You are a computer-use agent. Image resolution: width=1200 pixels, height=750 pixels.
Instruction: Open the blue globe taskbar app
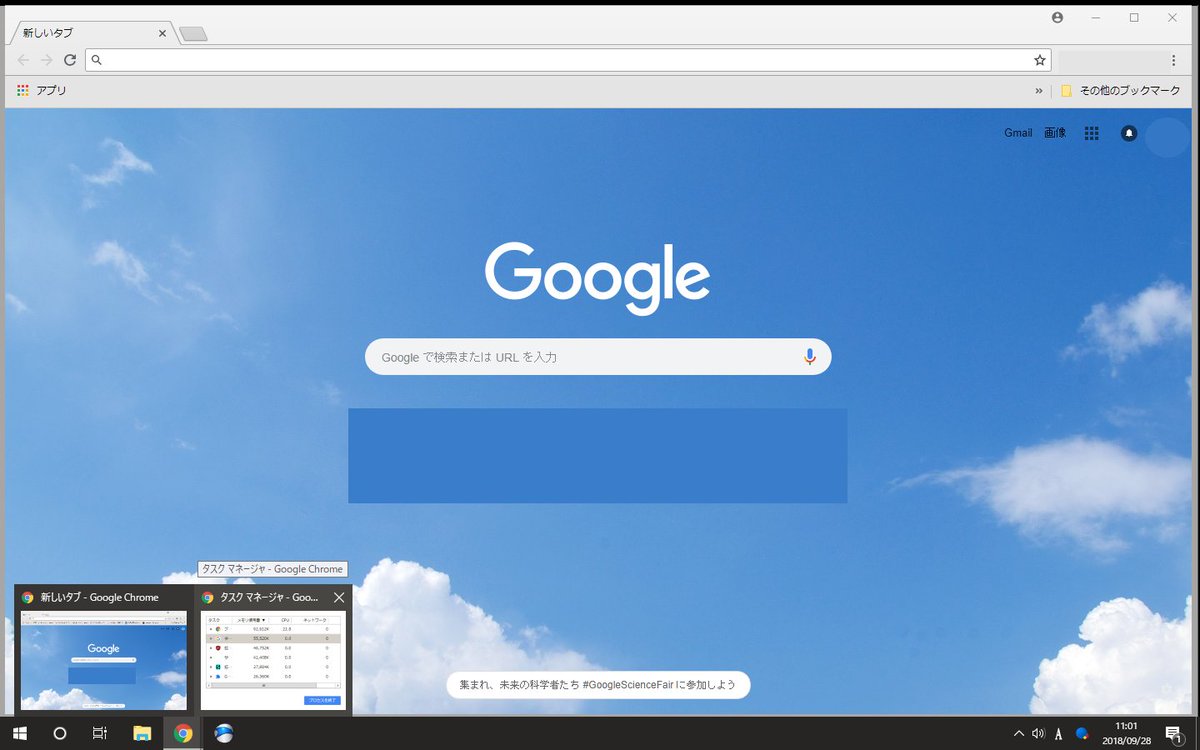pos(224,733)
